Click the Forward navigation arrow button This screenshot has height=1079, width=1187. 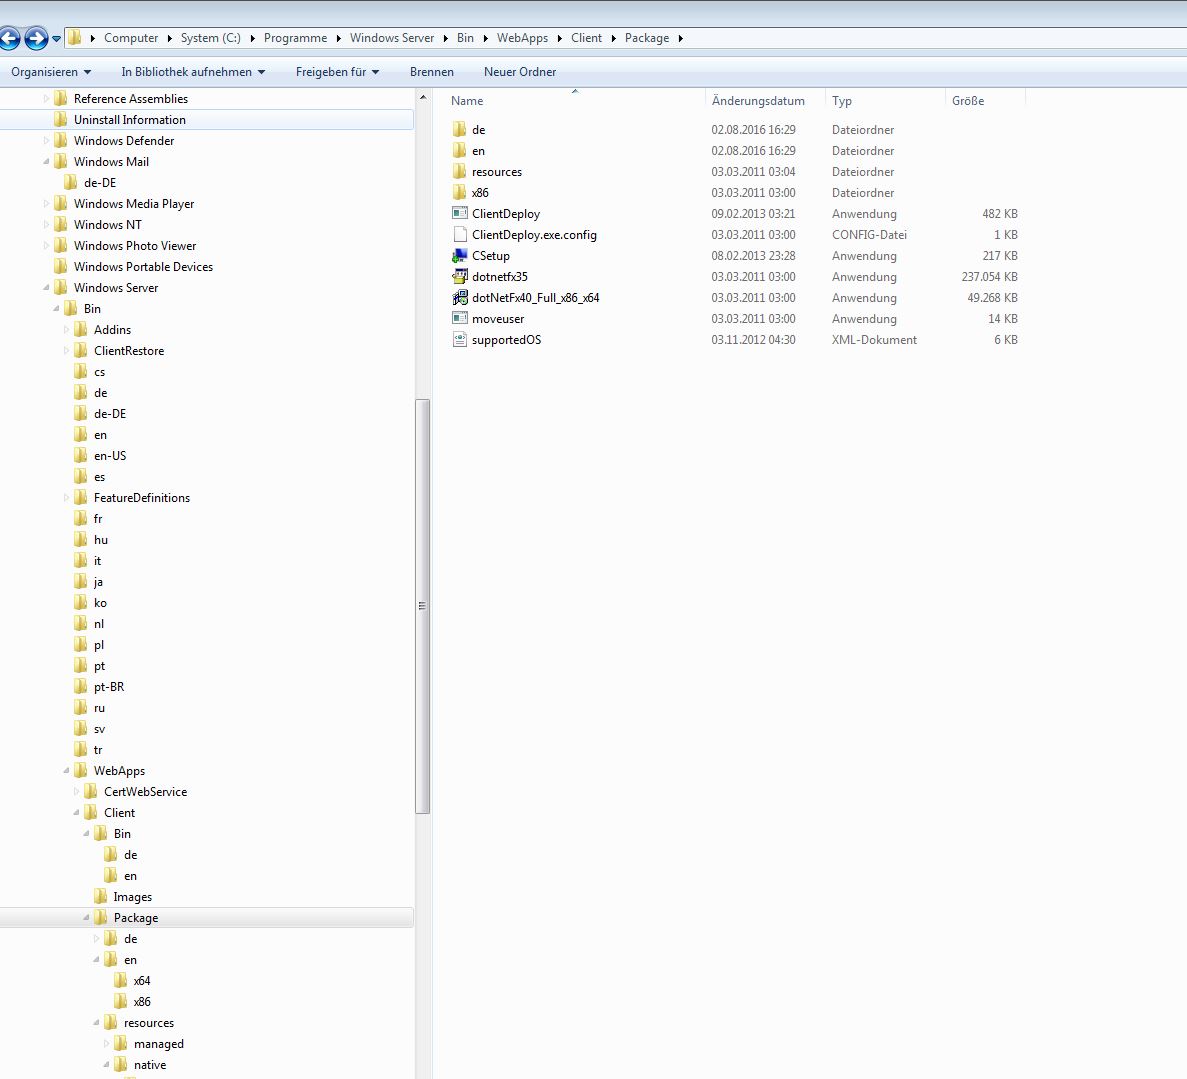coord(36,39)
